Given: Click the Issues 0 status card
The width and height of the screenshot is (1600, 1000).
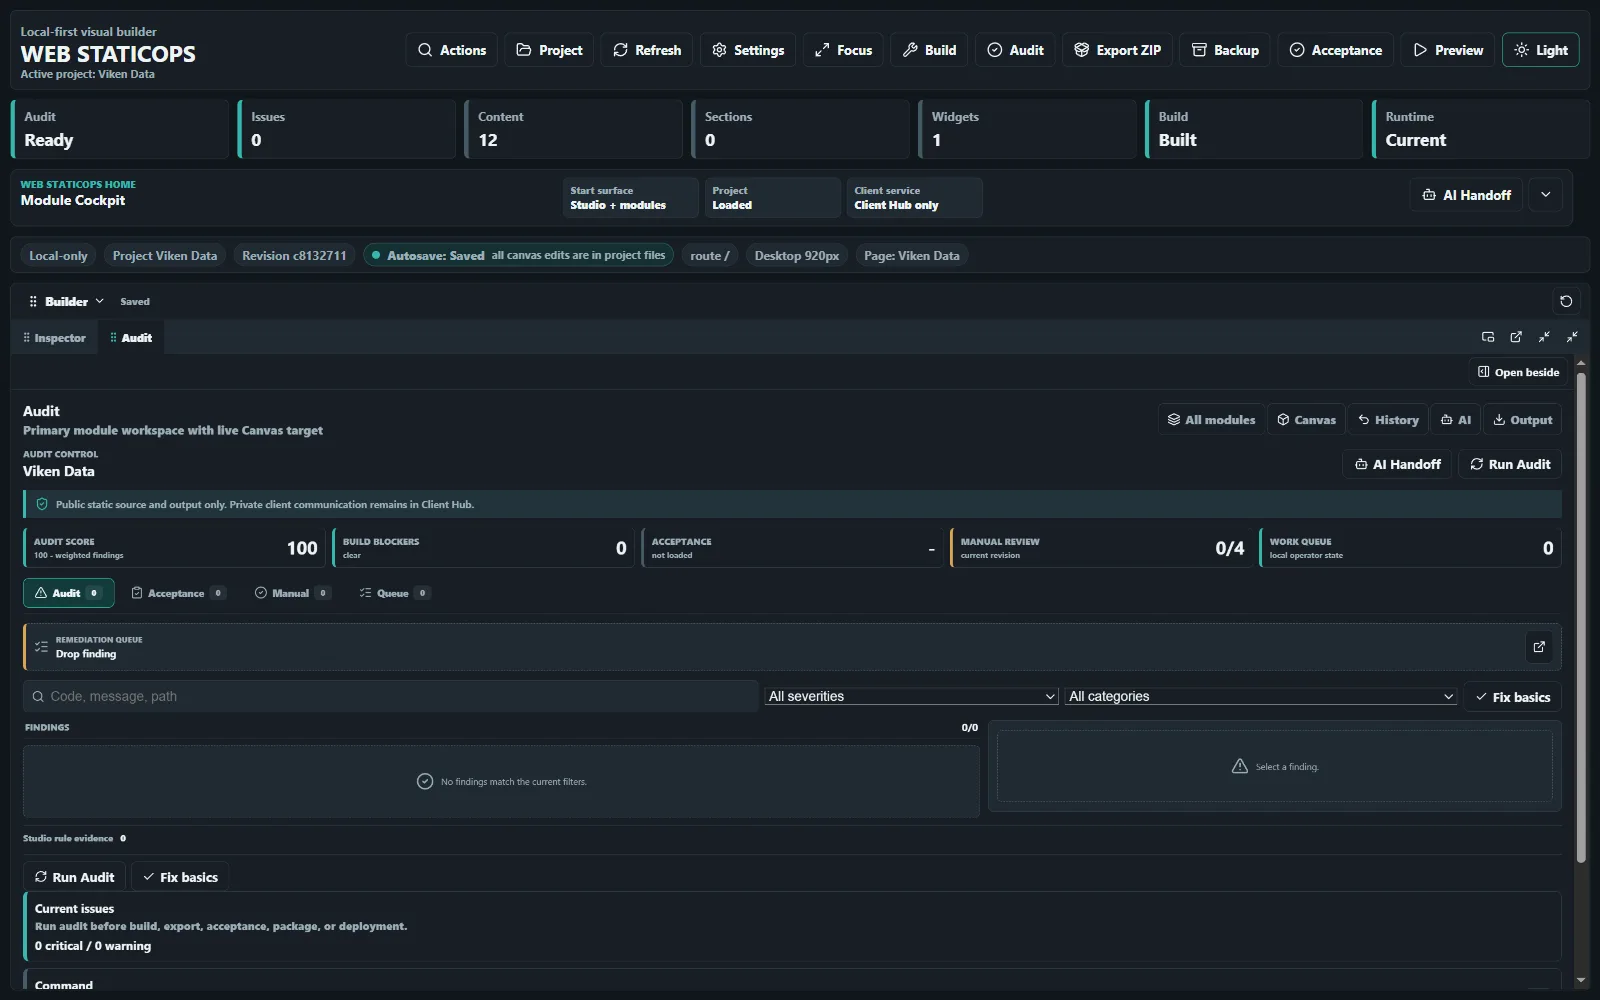Looking at the screenshot, I should pos(347,129).
